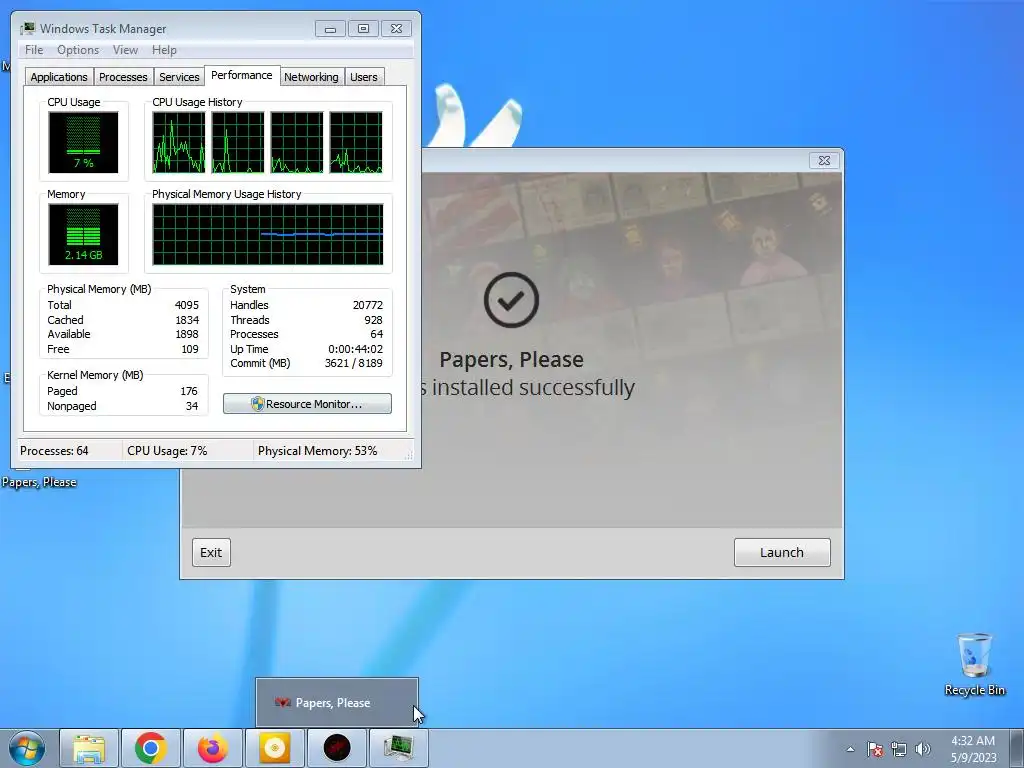Open the Options menu in Task Manager
The width and height of the screenshot is (1024, 768).
coord(78,50)
